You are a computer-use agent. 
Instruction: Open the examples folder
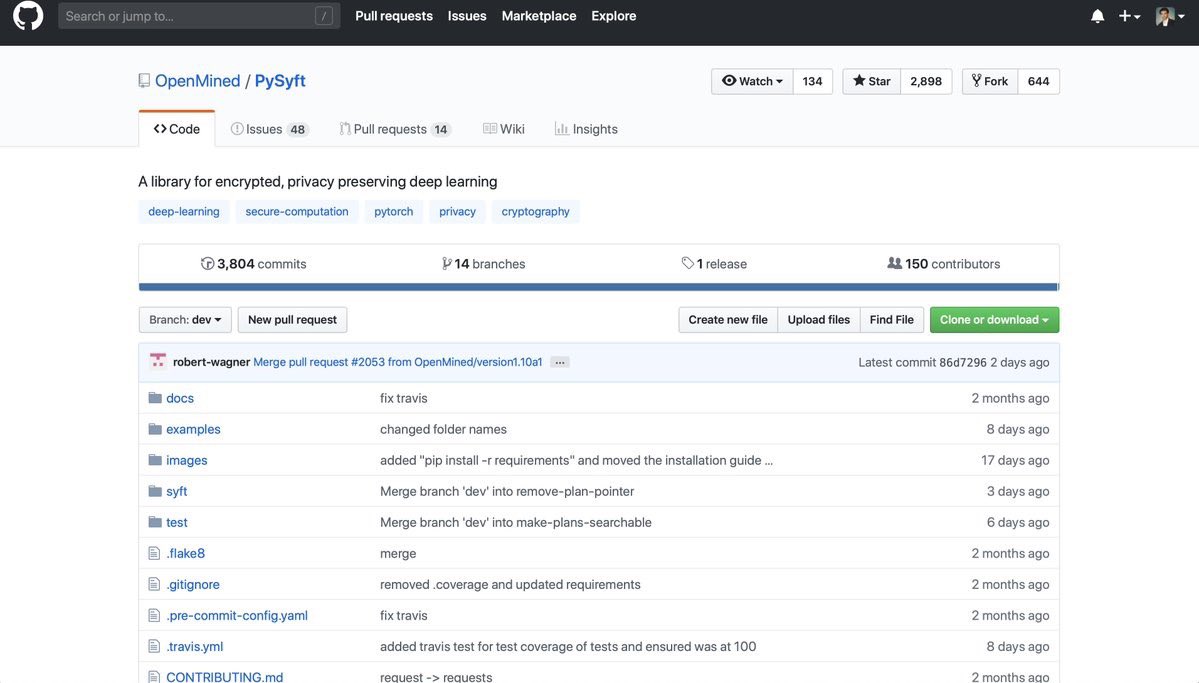(x=193, y=430)
